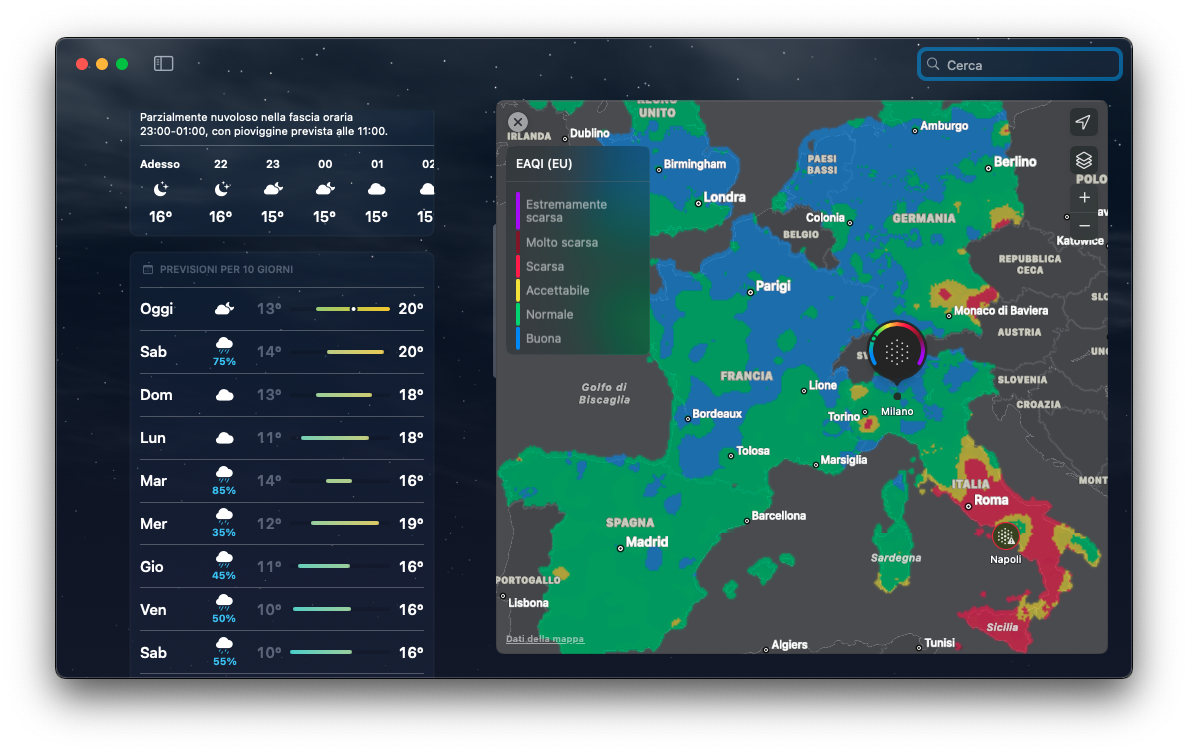1188x752 pixels.
Task: Click the cloud icon for Dom
Action: point(224,395)
